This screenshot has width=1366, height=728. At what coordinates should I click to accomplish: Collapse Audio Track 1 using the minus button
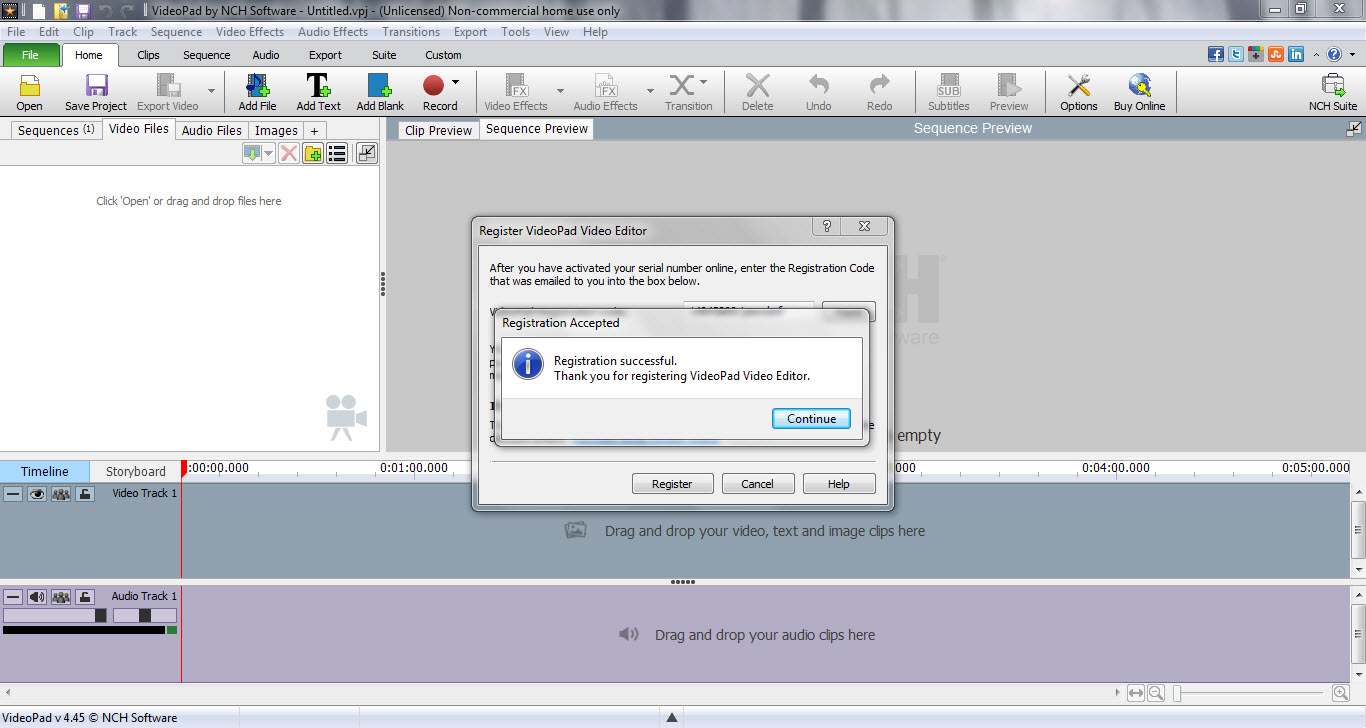click(x=13, y=597)
